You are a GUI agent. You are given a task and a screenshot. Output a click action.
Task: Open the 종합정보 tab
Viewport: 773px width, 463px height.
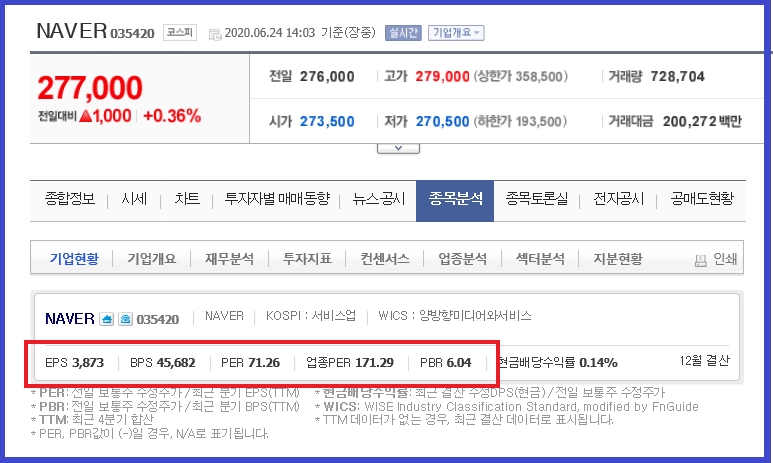pos(70,199)
